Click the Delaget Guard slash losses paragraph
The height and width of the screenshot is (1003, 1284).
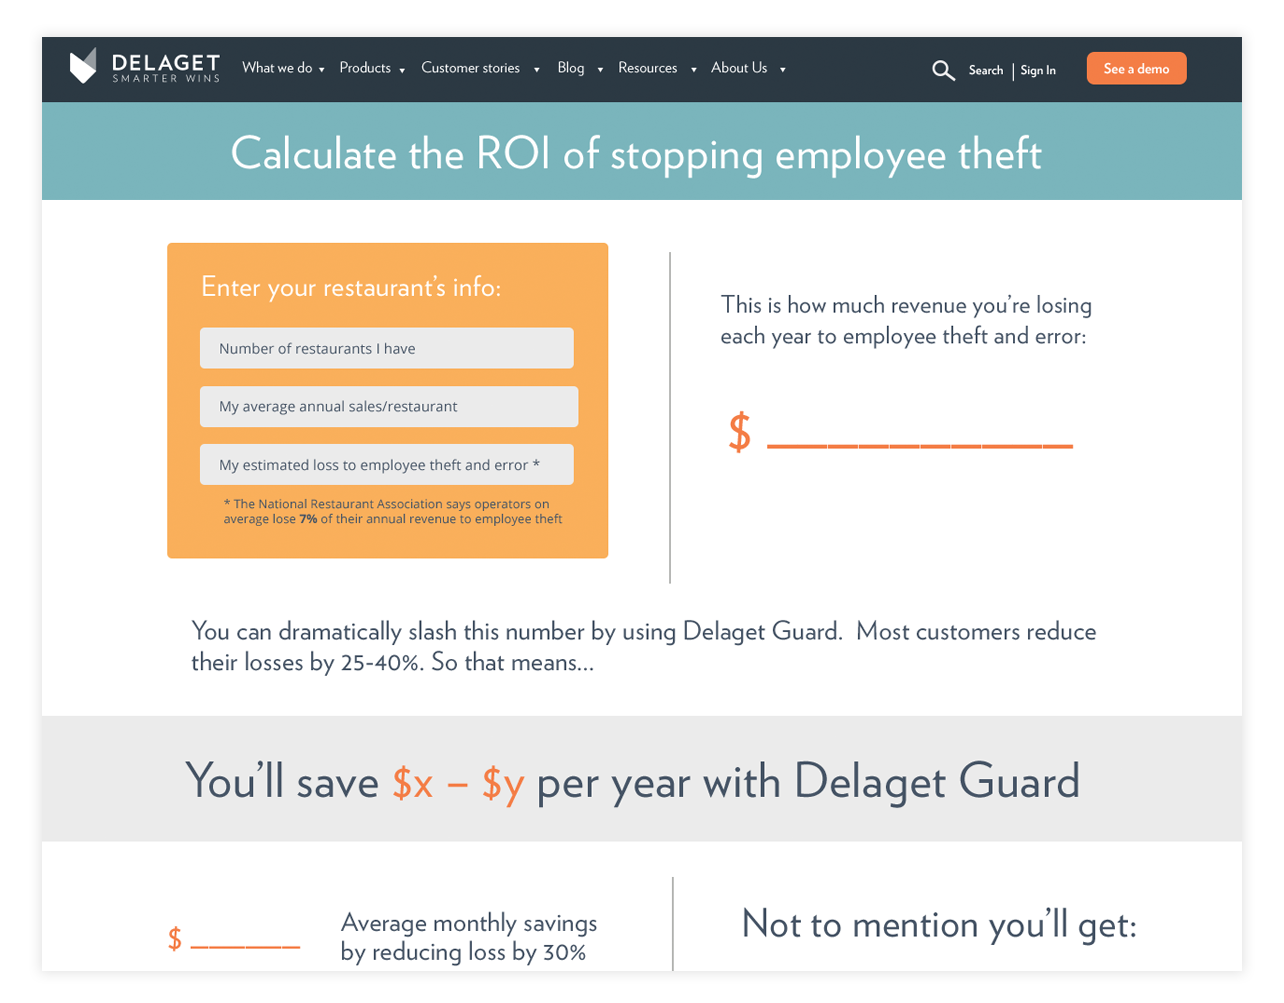(644, 646)
